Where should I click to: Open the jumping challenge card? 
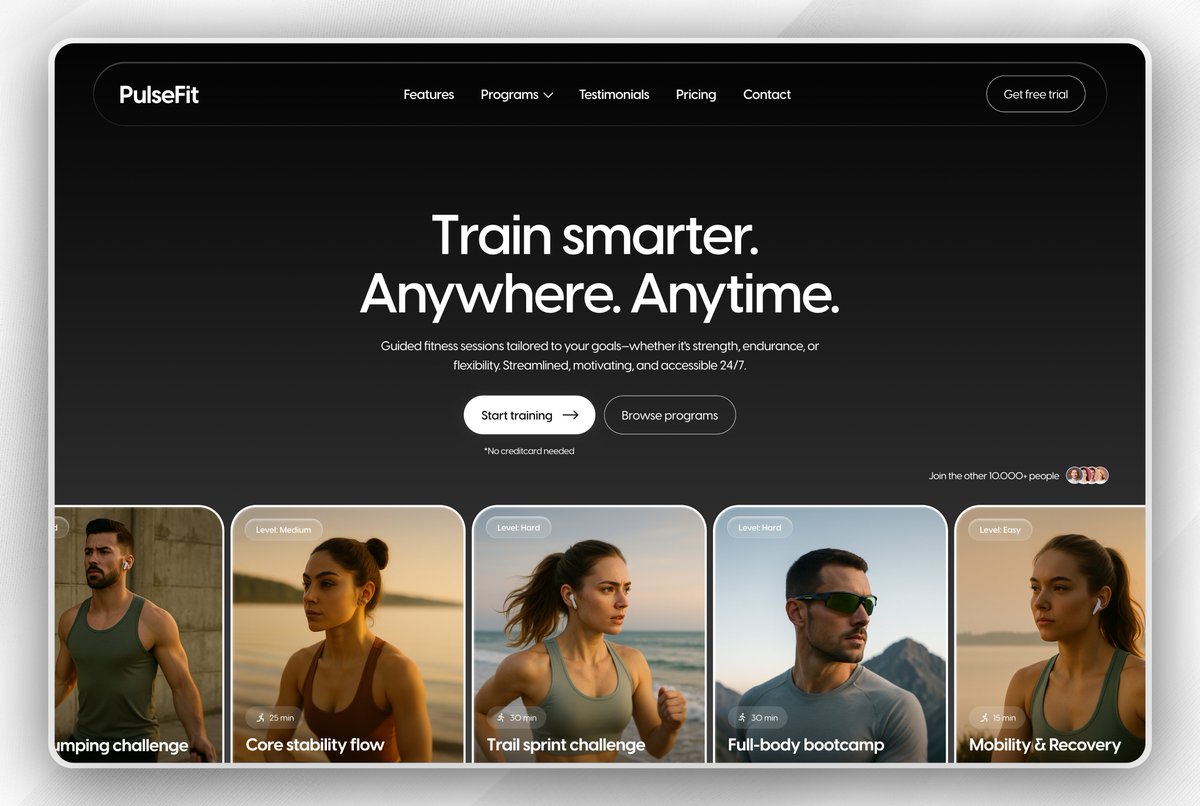[139, 634]
